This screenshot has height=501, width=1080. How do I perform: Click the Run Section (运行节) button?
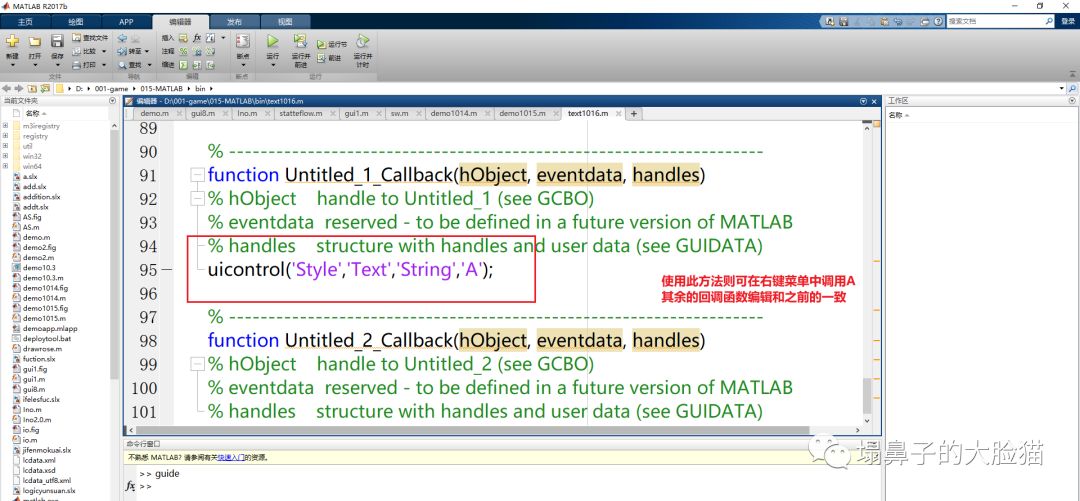(x=333, y=44)
